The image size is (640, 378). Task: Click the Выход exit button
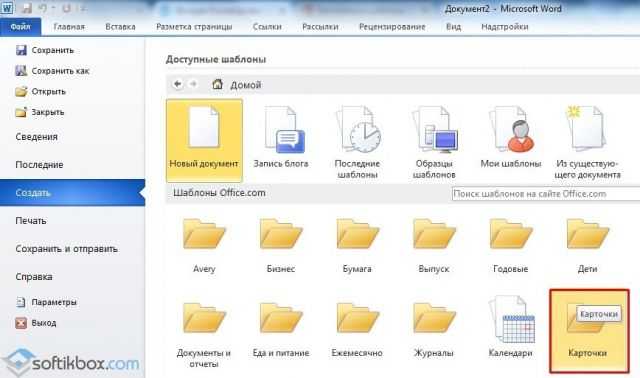[x=36, y=323]
